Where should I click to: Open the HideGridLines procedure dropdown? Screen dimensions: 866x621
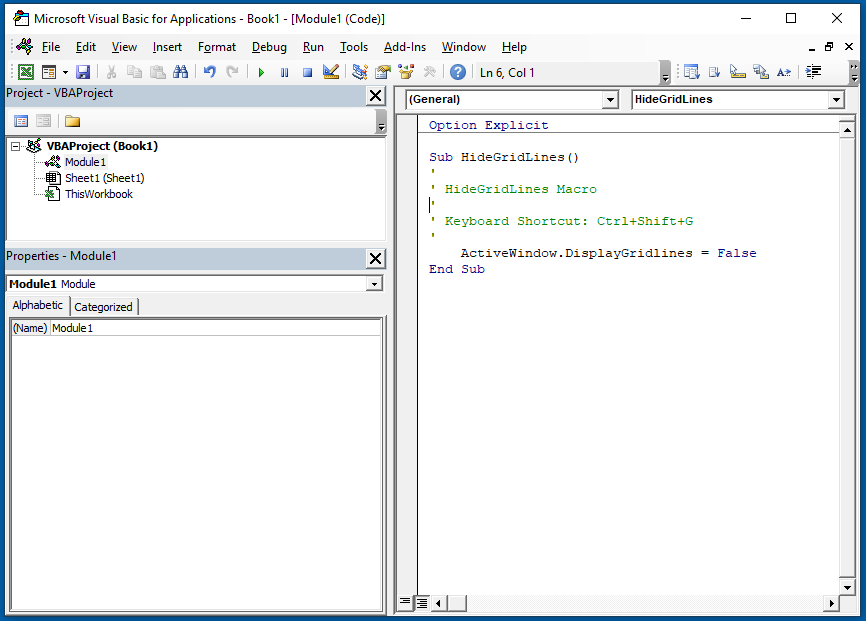(x=838, y=99)
